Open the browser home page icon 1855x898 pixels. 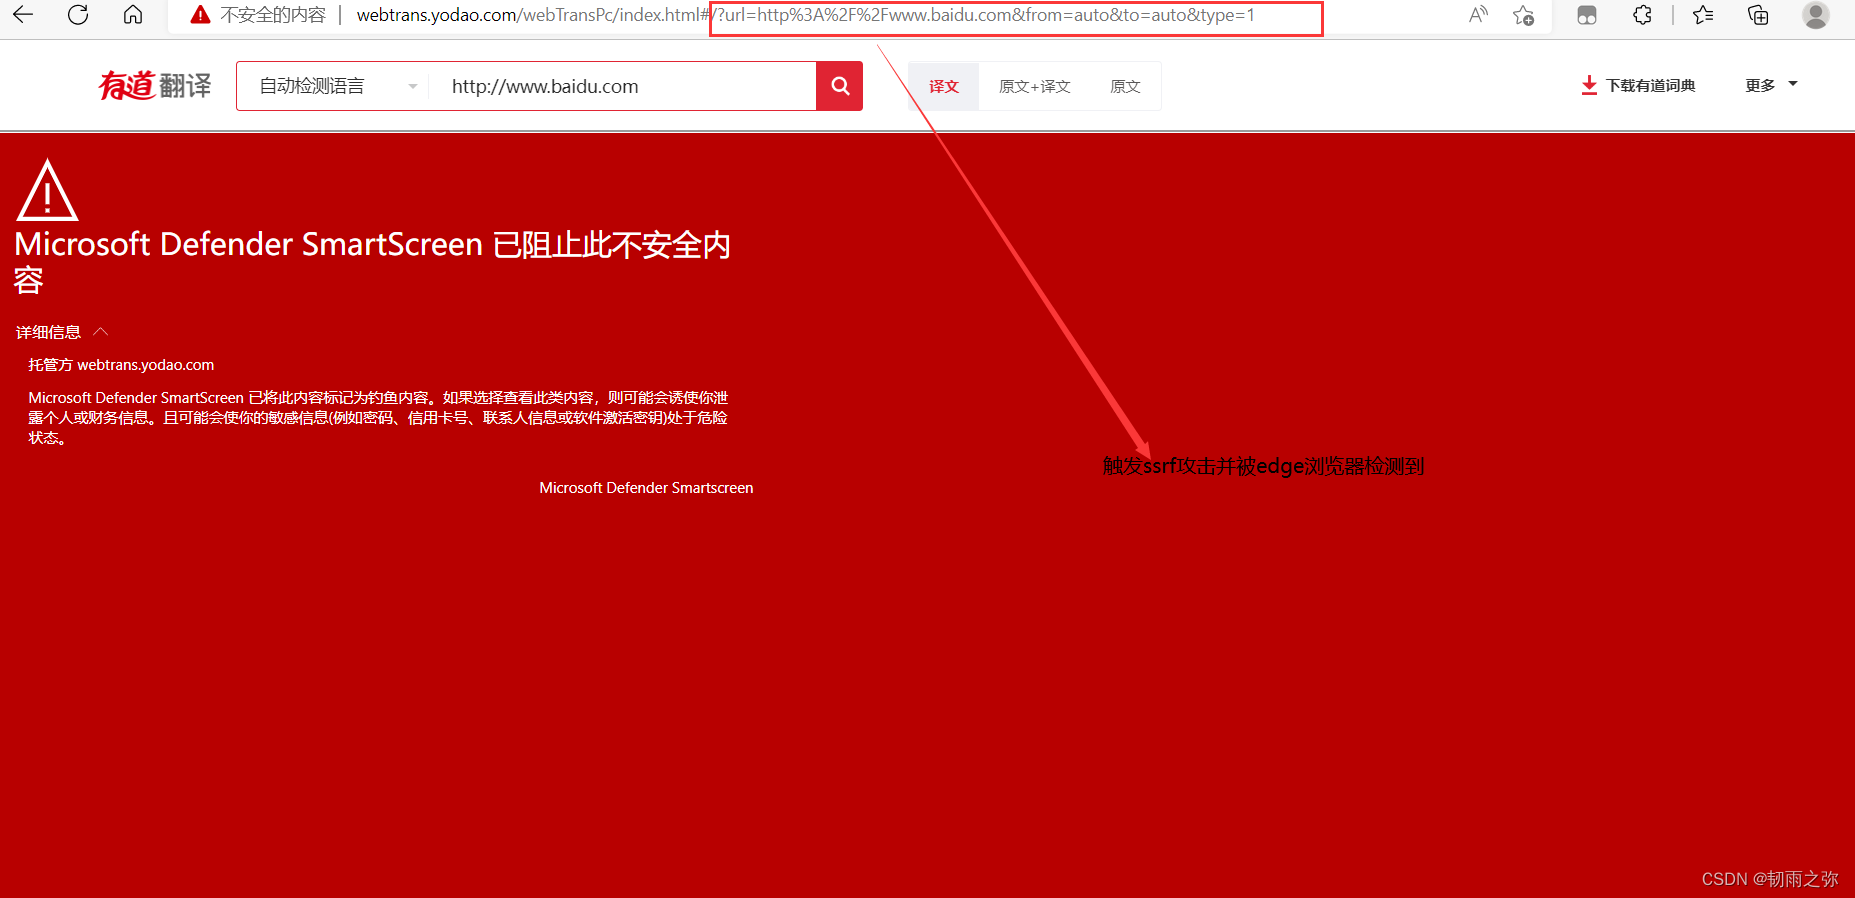coord(132,15)
